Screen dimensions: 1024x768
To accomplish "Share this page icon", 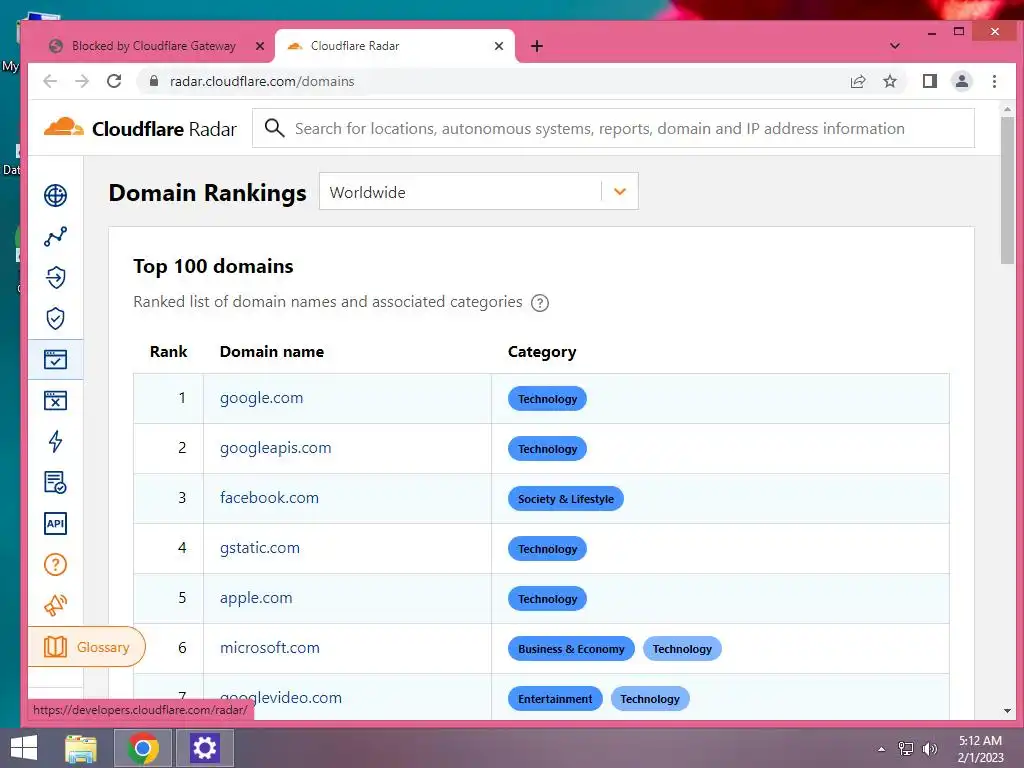I will pyautogui.click(x=857, y=81).
